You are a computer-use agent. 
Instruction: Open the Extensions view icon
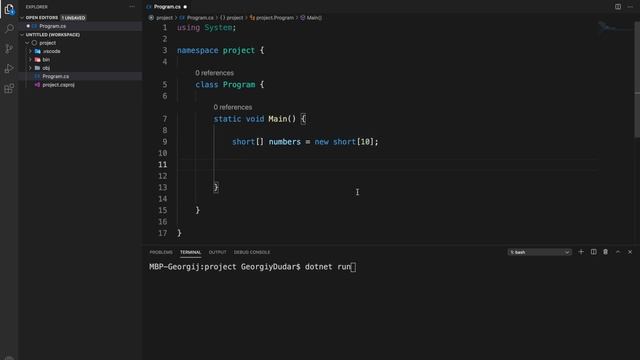click(x=9, y=88)
